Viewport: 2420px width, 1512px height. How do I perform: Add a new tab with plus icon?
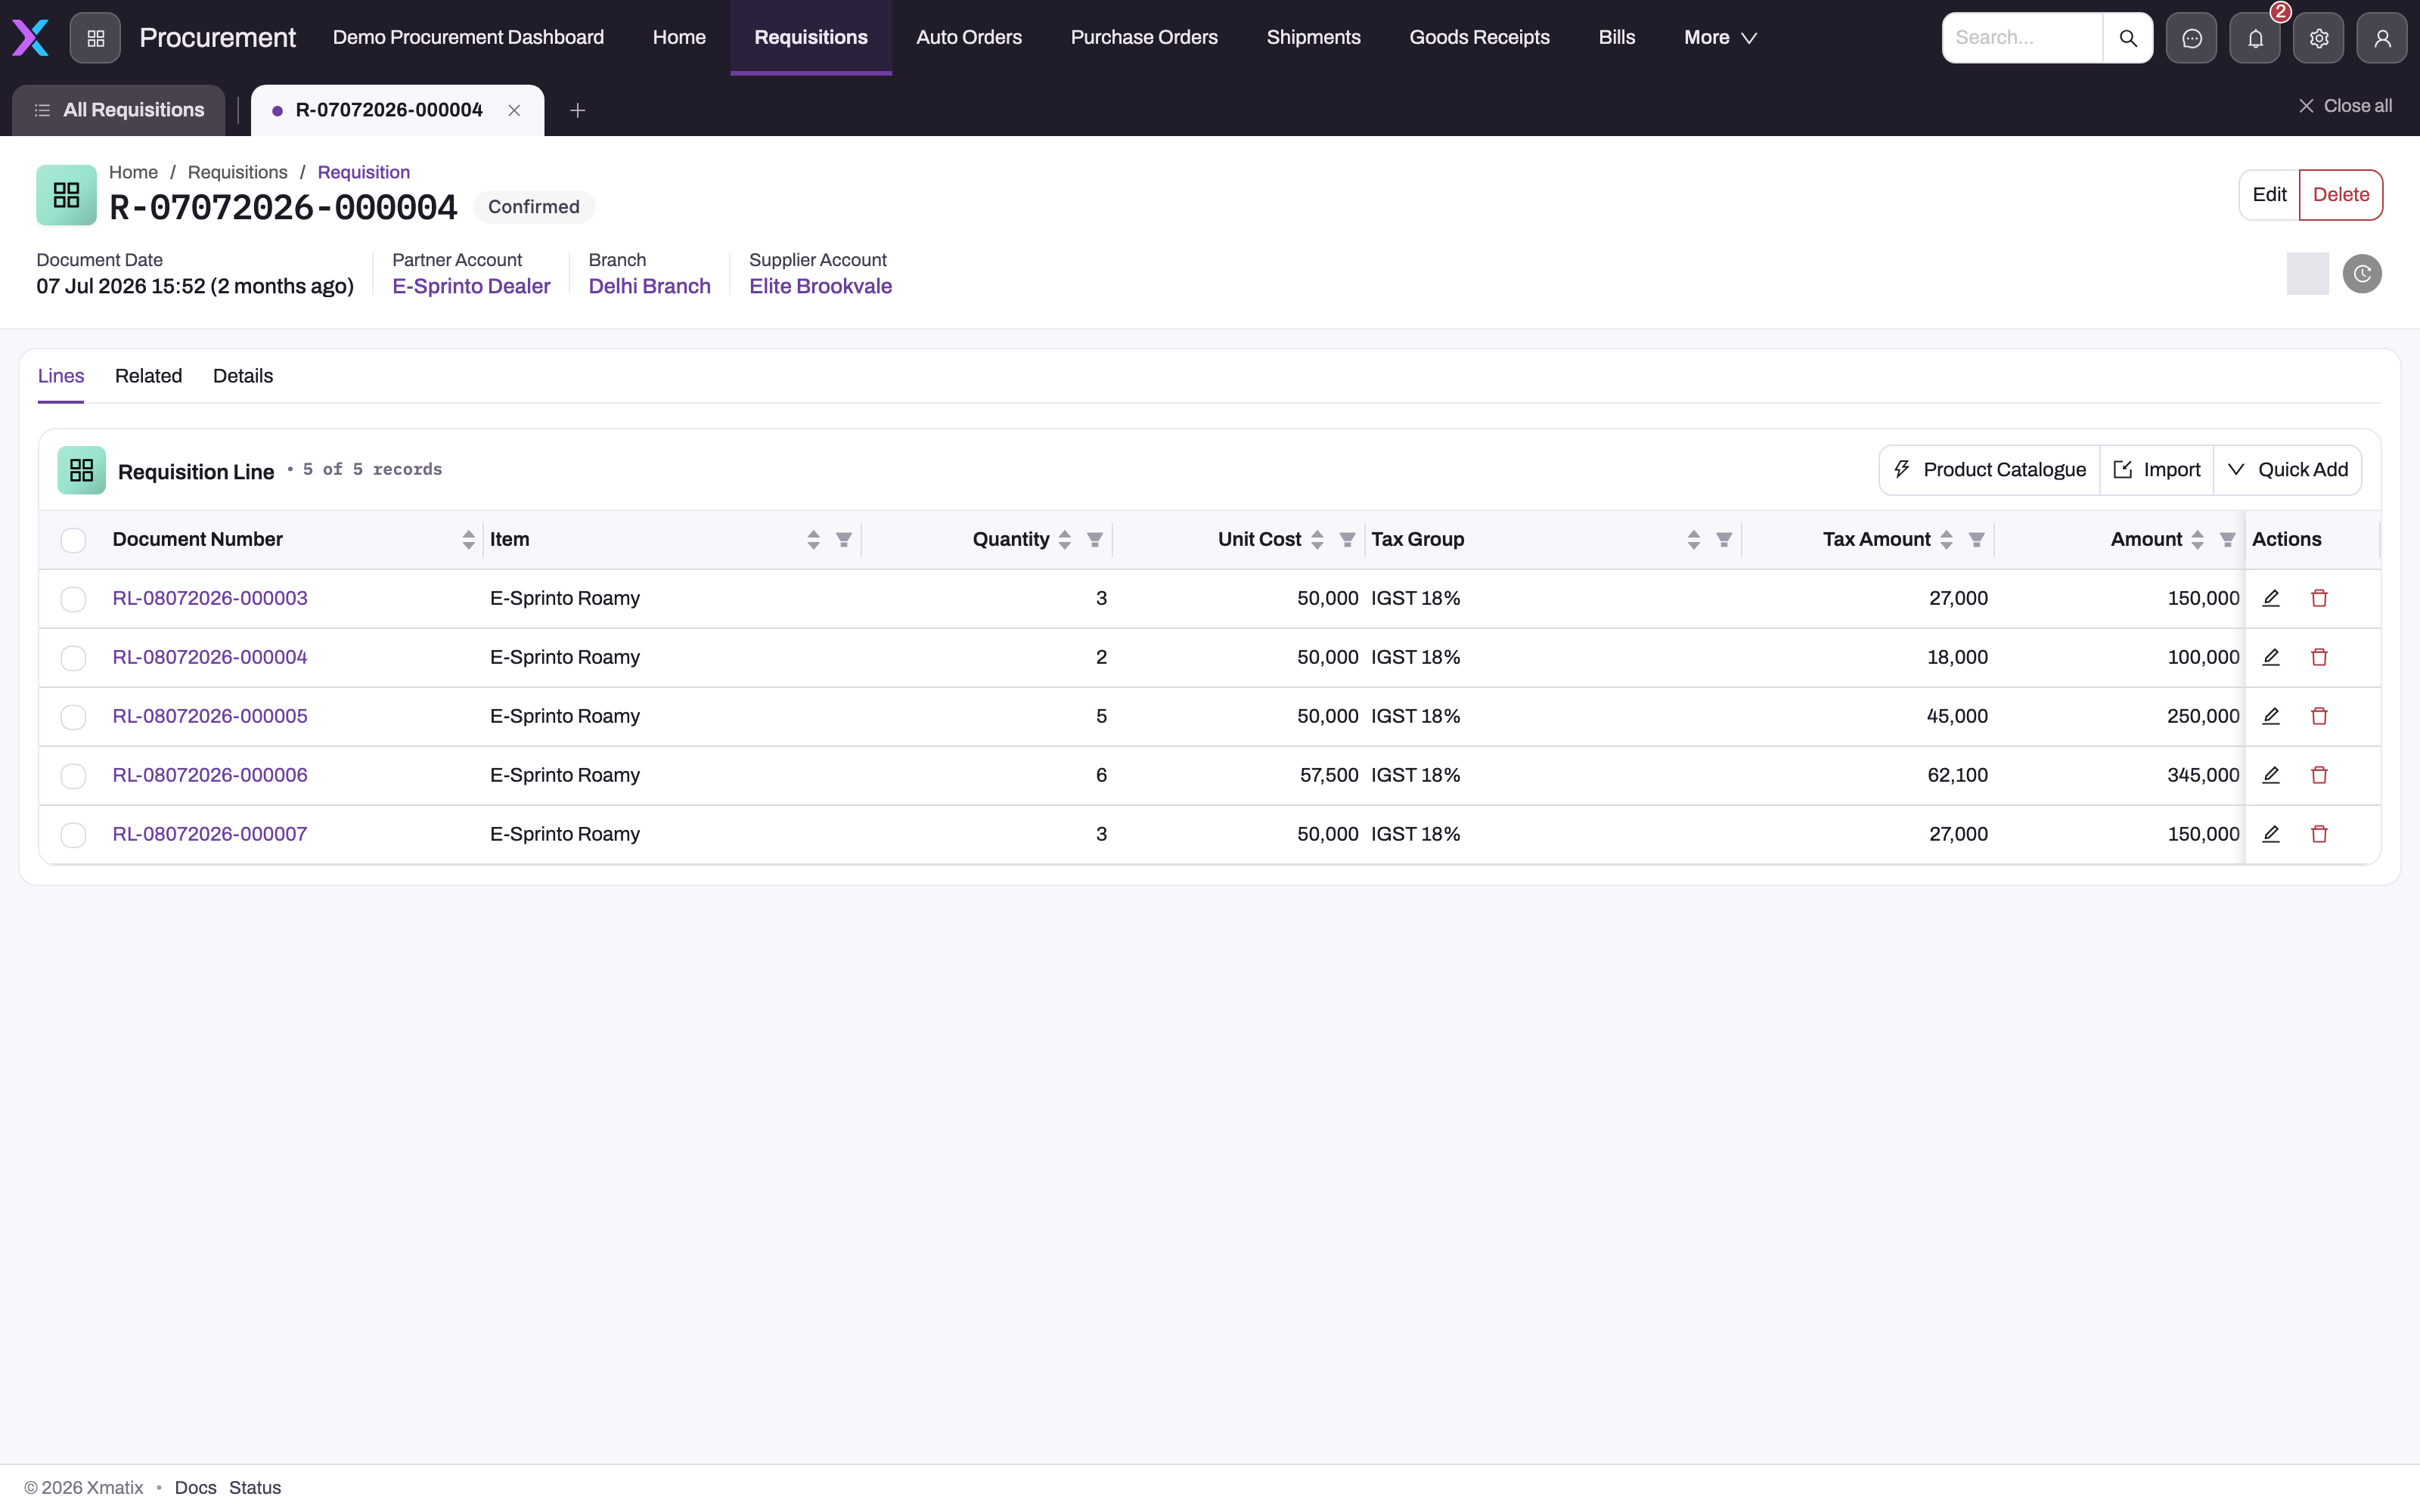coord(577,110)
